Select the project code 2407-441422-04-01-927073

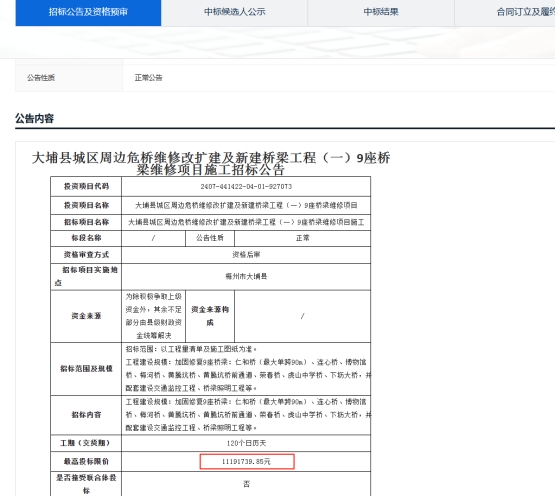pos(246,187)
